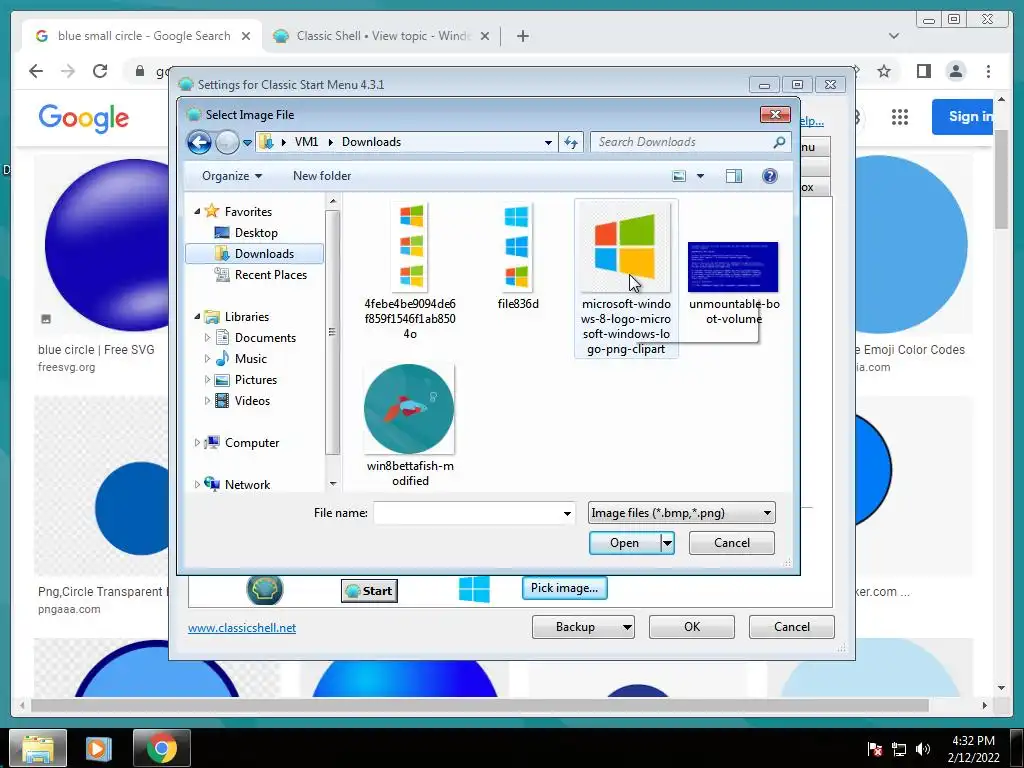Open the media player taskbar icon
This screenshot has height=768, width=1024.
99,748
